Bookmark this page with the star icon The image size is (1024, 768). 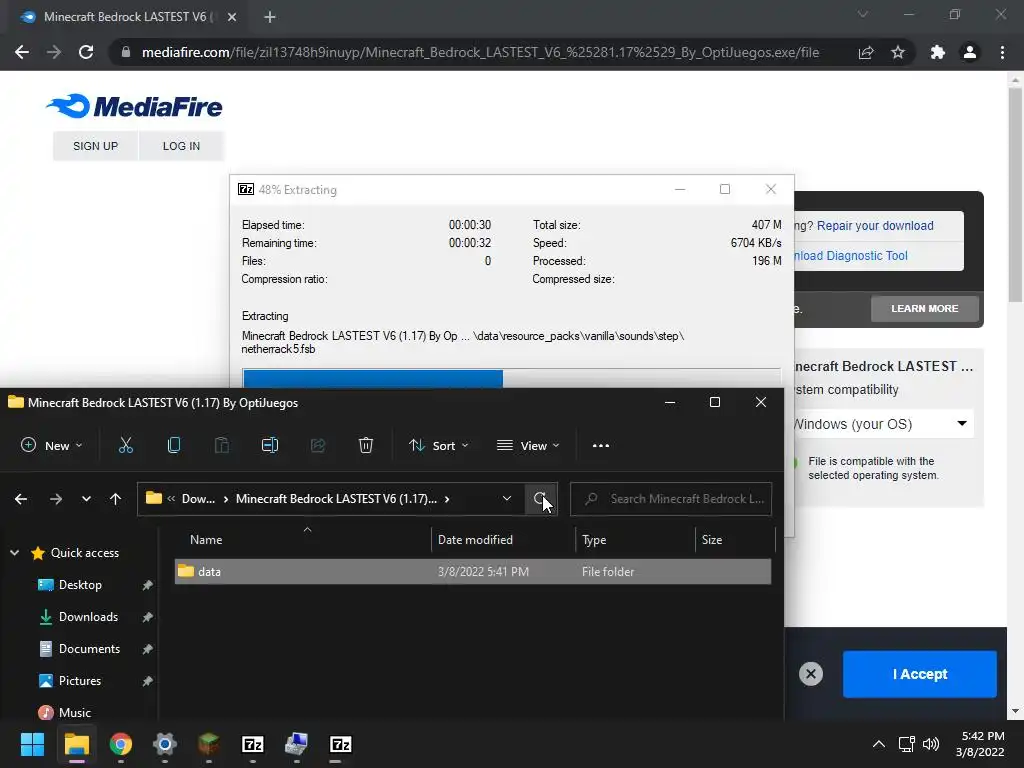(x=898, y=52)
